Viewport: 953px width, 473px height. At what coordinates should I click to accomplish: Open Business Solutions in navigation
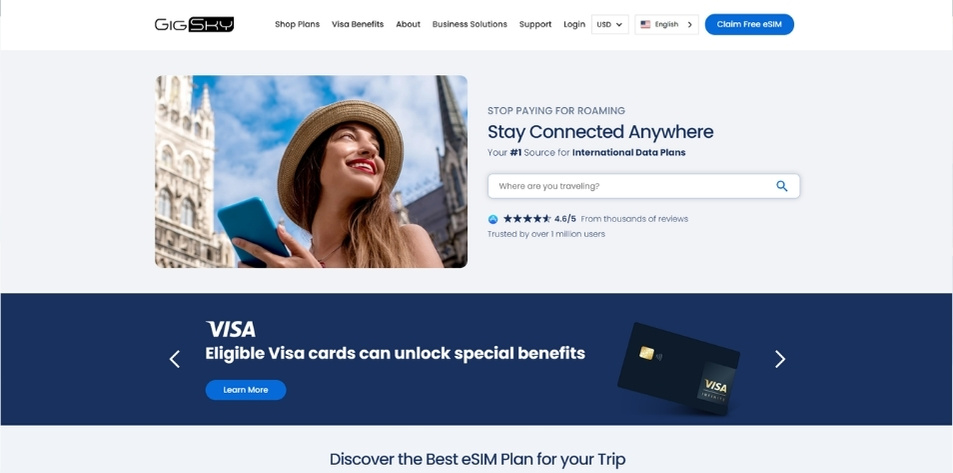[x=470, y=24]
